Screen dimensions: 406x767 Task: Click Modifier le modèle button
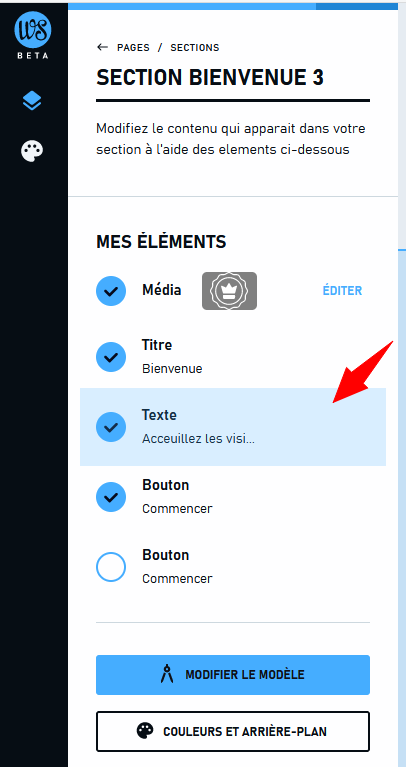point(233,675)
